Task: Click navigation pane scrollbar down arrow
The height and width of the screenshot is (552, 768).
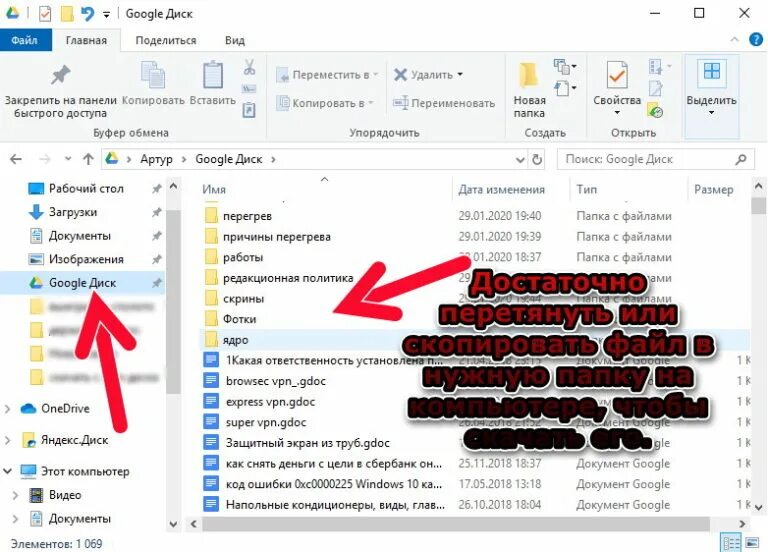Action: [x=173, y=524]
